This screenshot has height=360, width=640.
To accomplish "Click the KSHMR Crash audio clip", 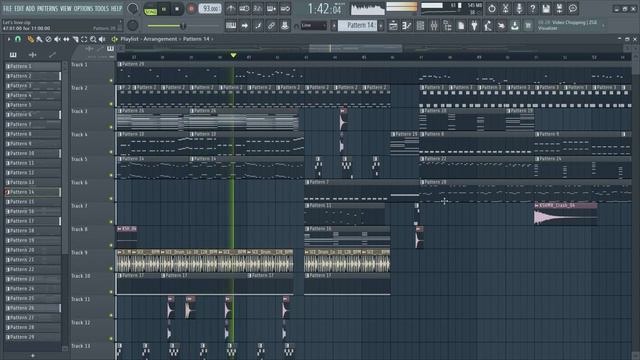I will click(x=565, y=214).
